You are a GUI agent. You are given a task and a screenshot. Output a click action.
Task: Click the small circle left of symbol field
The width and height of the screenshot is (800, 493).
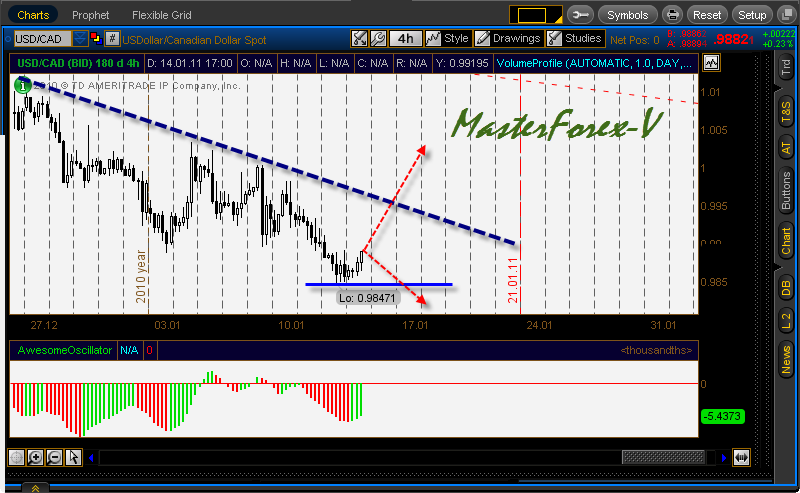click(8, 39)
